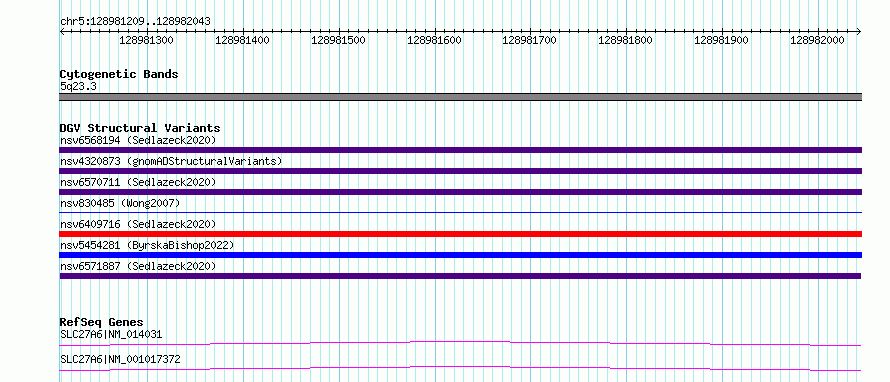Screen dimensions: 890x382
Task: Click the chr5:128981209..128982043 coordinates label
Action: click(x=135, y=21)
